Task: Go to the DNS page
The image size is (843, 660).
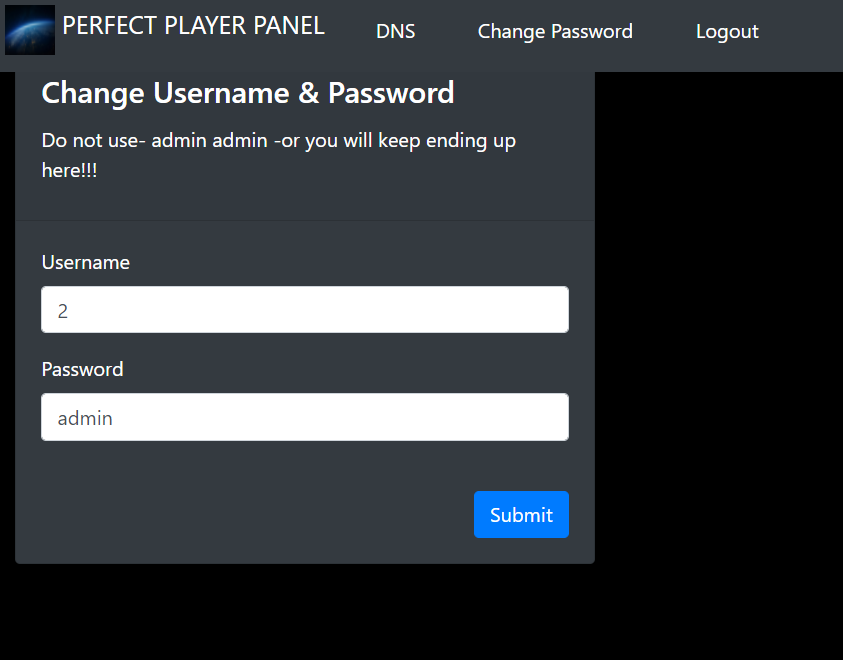Action: (395, 32)
